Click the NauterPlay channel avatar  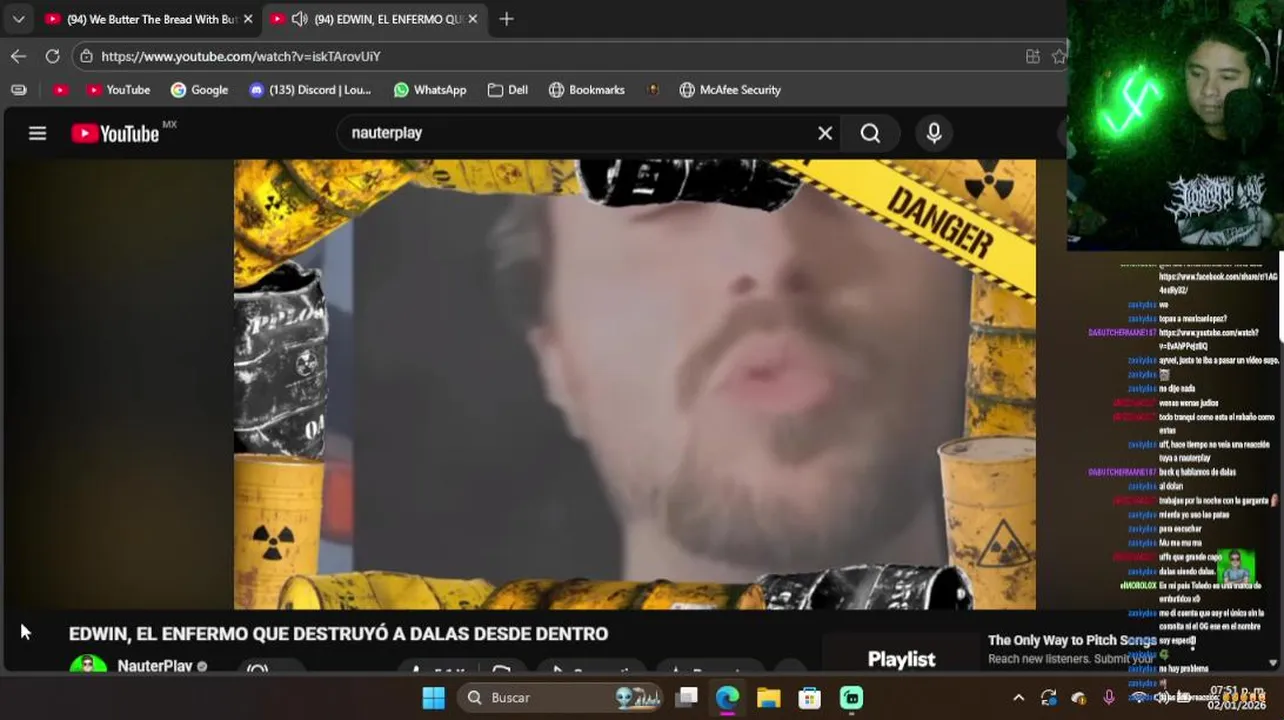pos(88,665)
